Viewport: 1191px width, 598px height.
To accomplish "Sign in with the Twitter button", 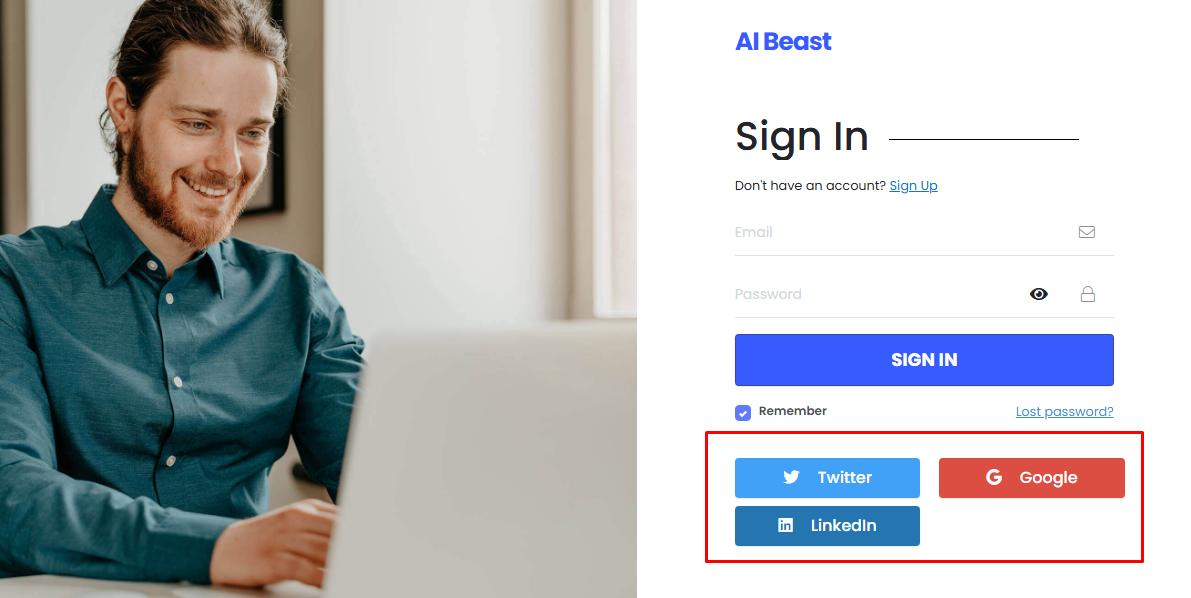I will (827, 478).
